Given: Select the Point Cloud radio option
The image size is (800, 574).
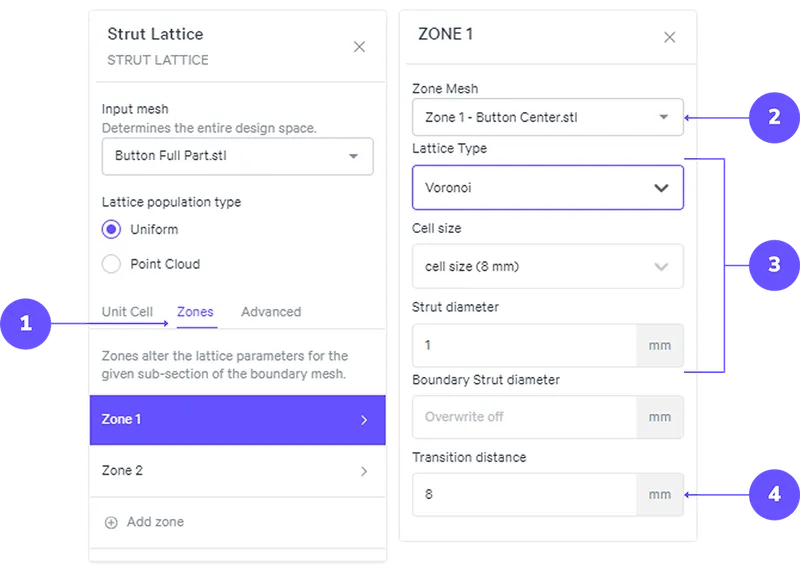Looking at the screenshot, I should tap(112, 264).
